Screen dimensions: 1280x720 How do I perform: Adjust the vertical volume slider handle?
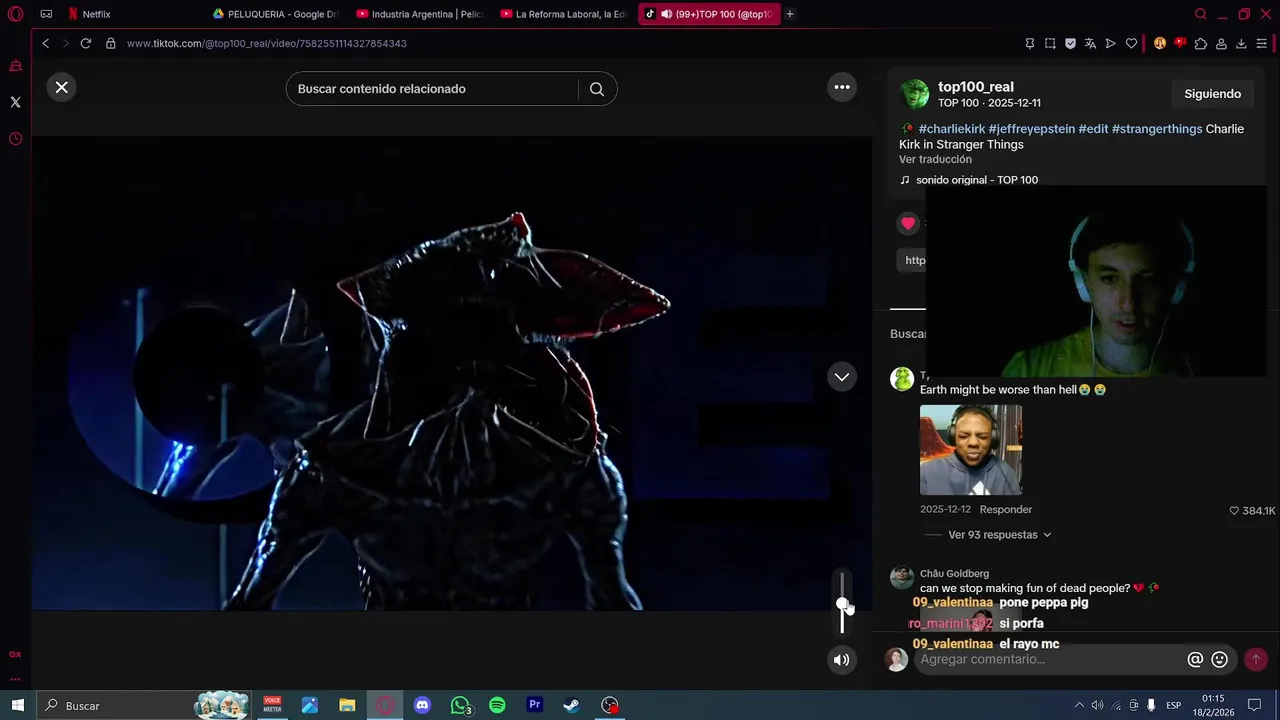[842, 604]
